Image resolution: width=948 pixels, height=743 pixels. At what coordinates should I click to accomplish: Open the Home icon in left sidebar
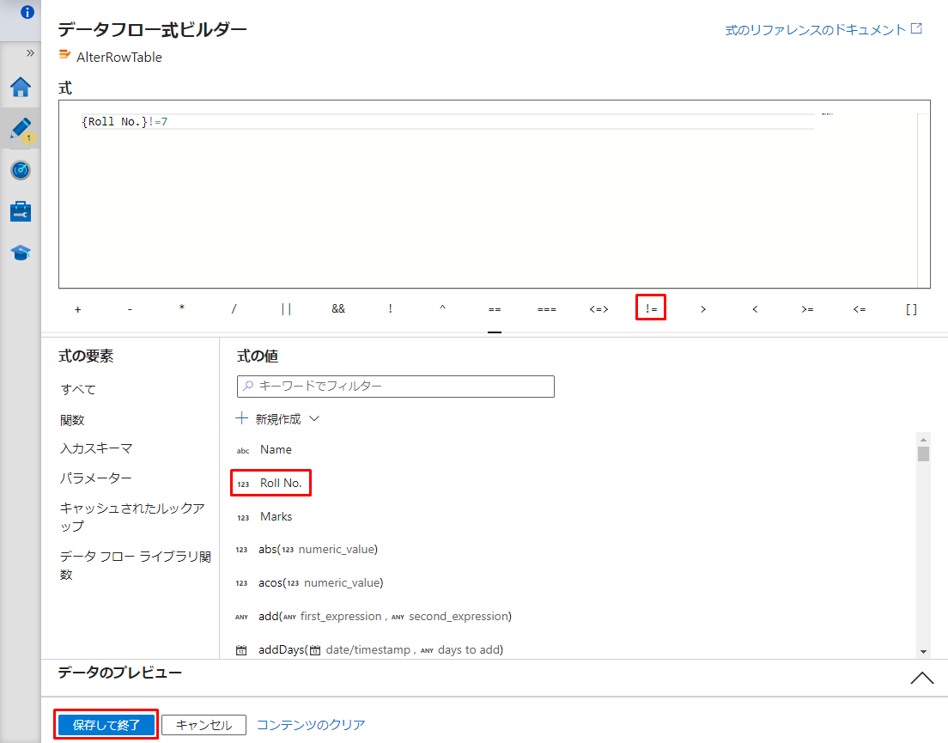[x=20, y=87]
